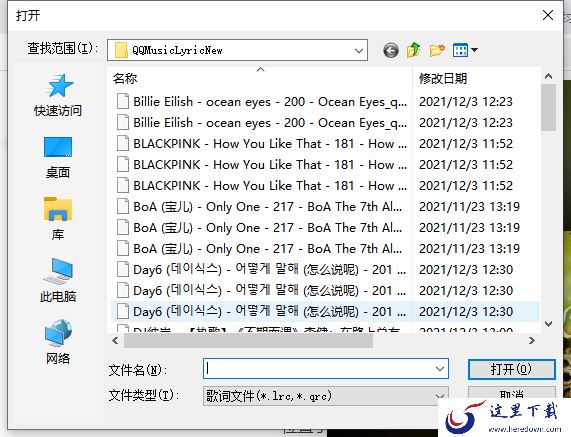Go up one folder level
The height and width of the screenshot is (437, 571).
click(x=413, y=50)
